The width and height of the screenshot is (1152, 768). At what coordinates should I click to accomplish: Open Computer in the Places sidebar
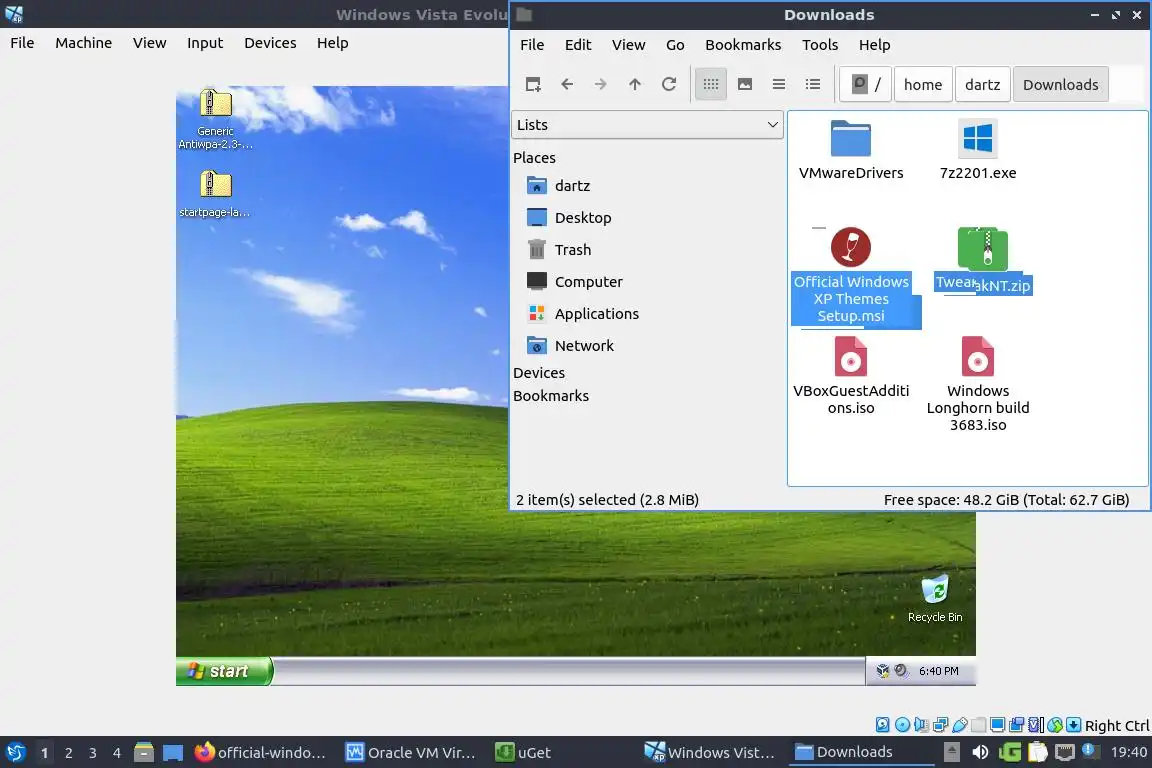[575, 281]
